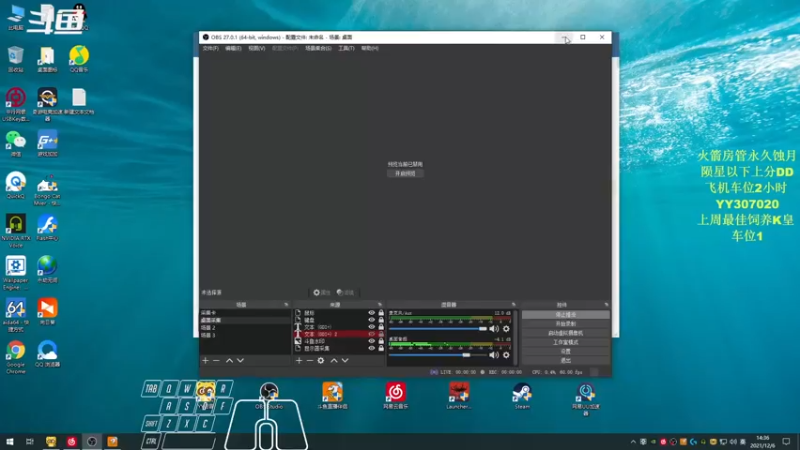Toggle the lock on 显示器采集 source
This screenshot has width=800, height=450.
tap(381, 348)
